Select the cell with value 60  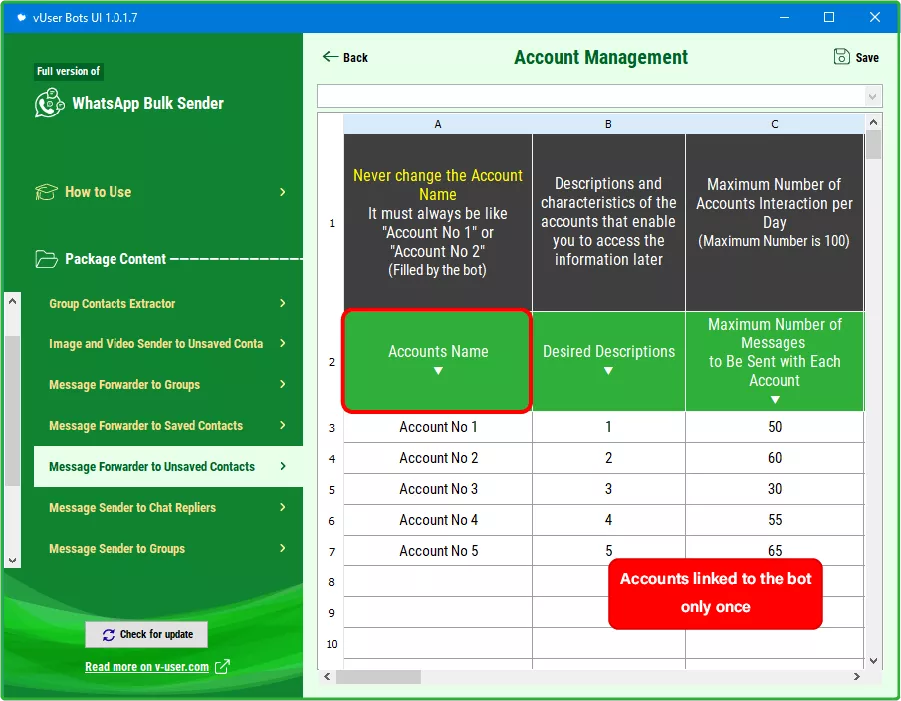tap(775, 458)
